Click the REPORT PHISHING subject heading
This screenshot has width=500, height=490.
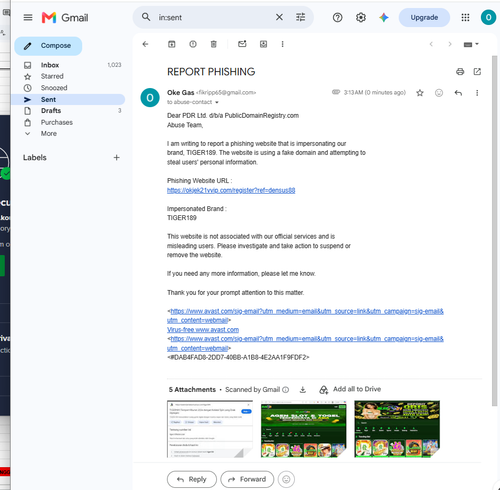(211, 72)
